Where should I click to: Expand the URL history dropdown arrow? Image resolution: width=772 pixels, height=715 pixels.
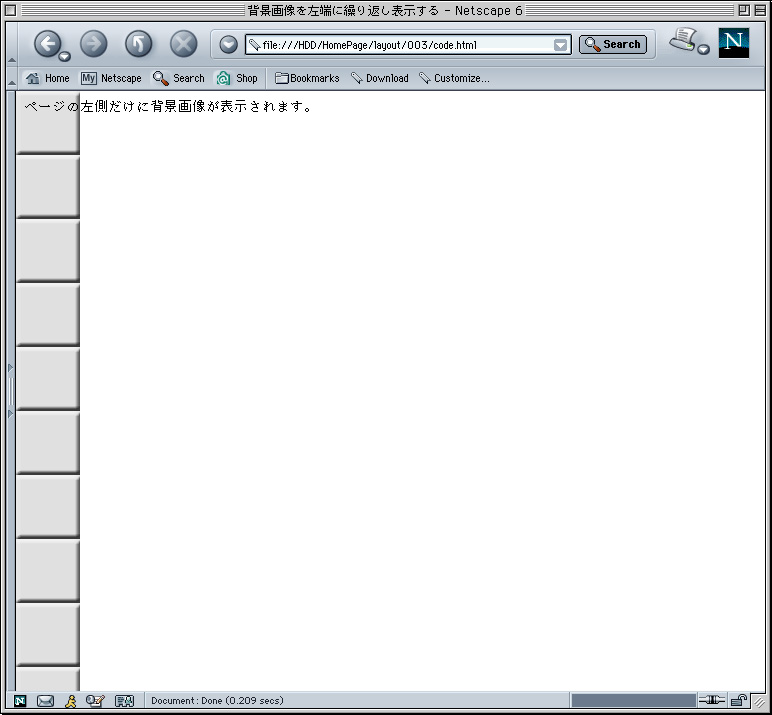(560, 45)
